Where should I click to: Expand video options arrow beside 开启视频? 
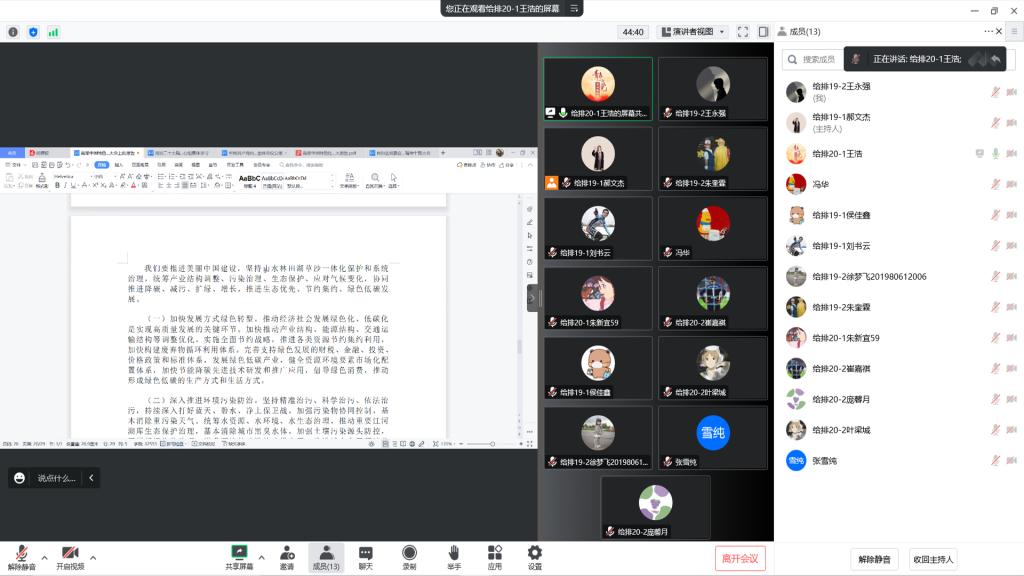point(93,557)
